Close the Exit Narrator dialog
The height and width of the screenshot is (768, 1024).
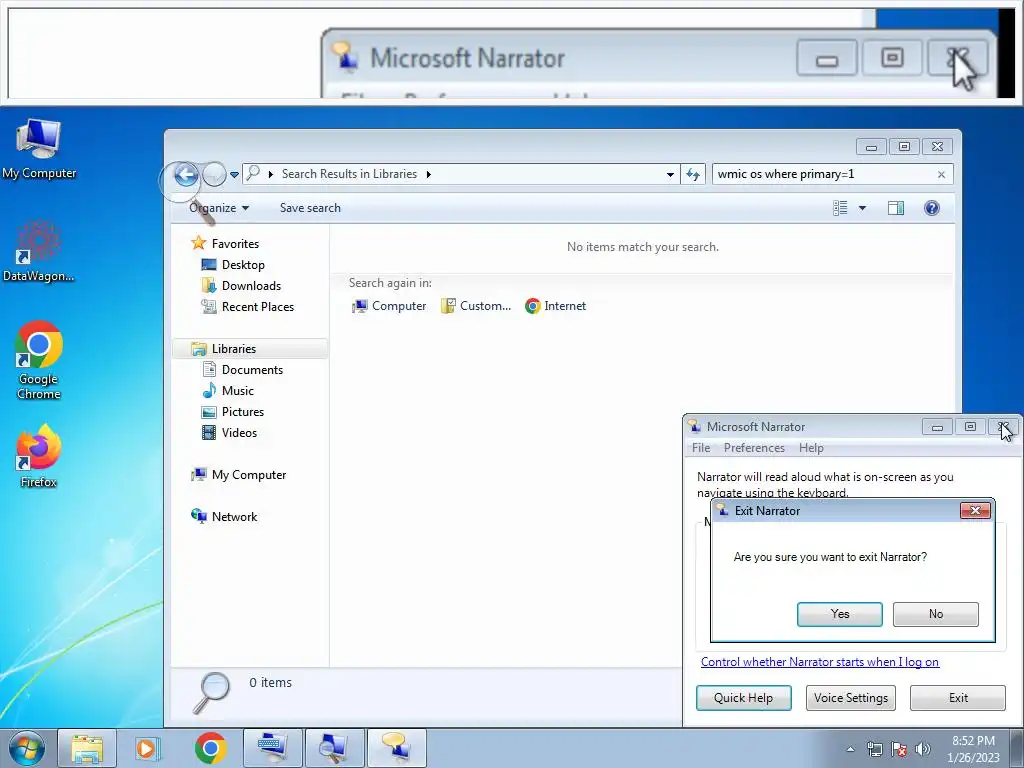[976, 511]
